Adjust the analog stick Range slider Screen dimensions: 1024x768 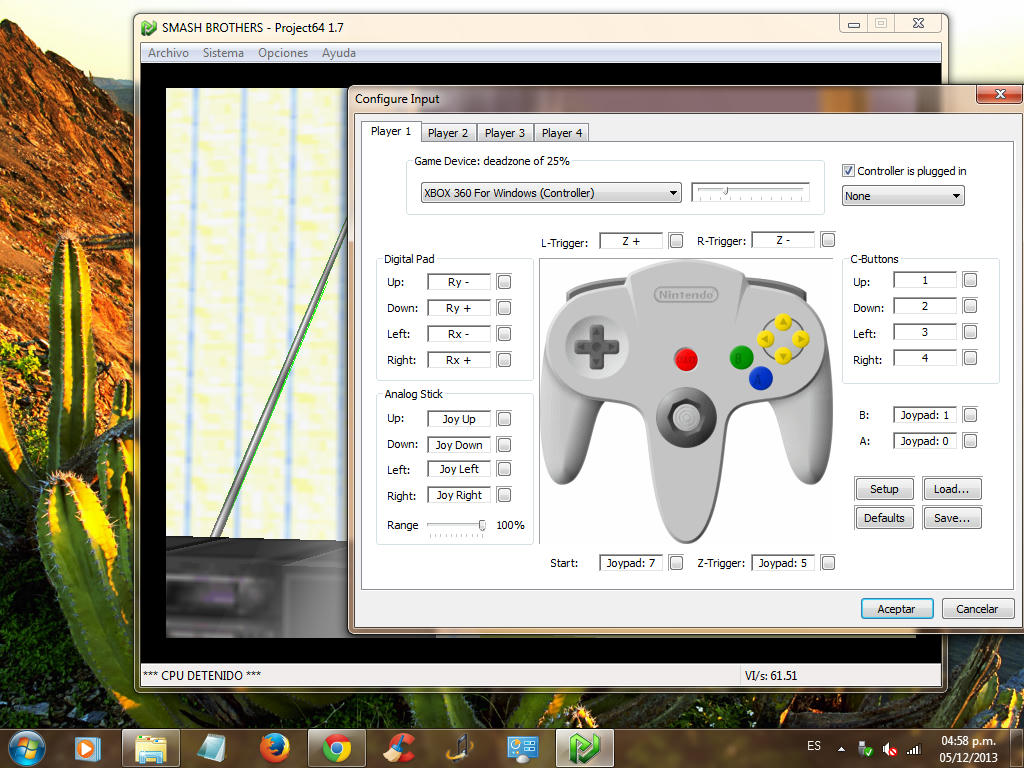coord(482,525)
